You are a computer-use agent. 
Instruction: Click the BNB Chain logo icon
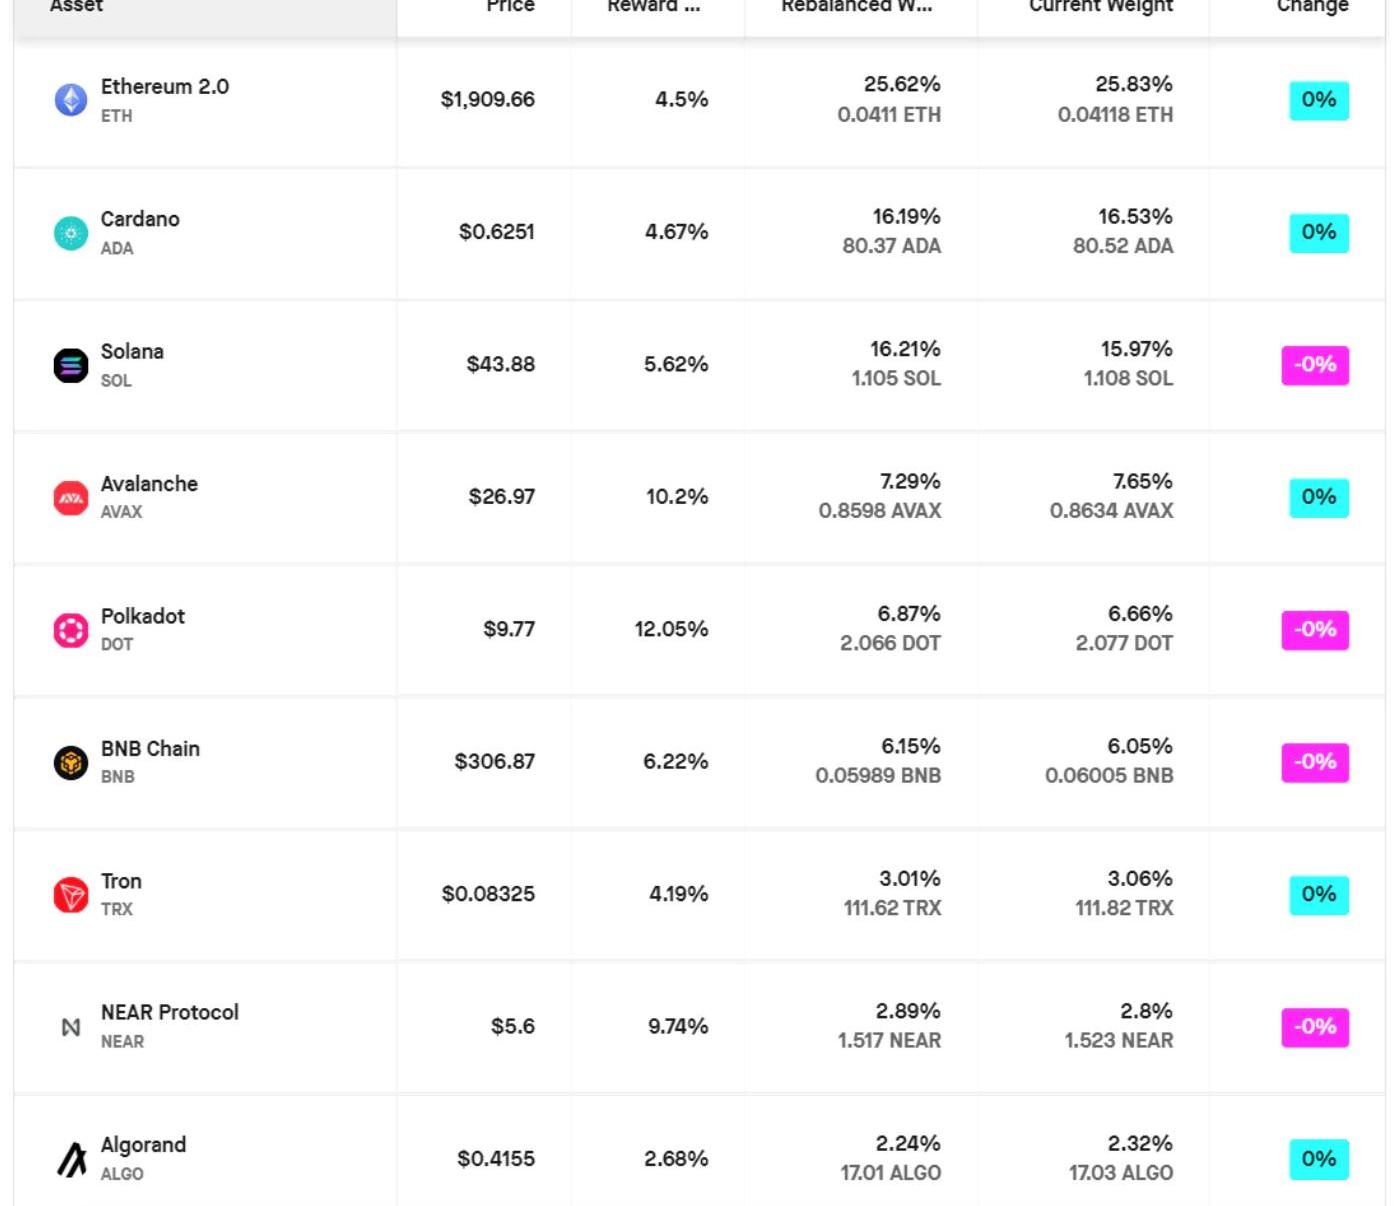tap(70, 762)
